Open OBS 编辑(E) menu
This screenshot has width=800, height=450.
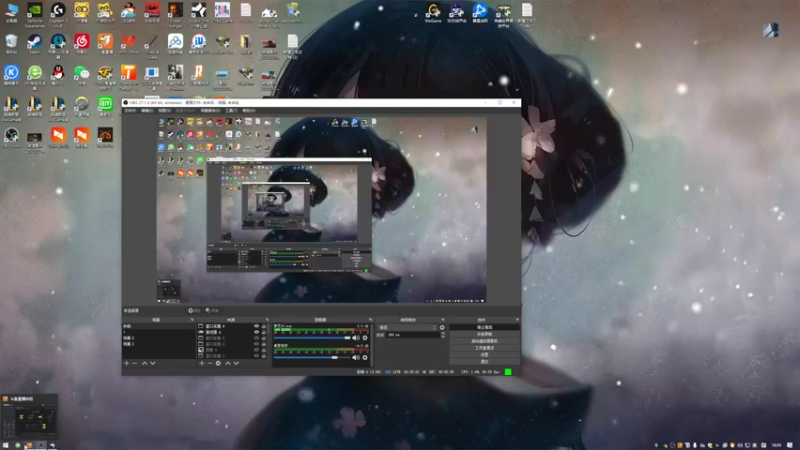[x=147, y=111]
